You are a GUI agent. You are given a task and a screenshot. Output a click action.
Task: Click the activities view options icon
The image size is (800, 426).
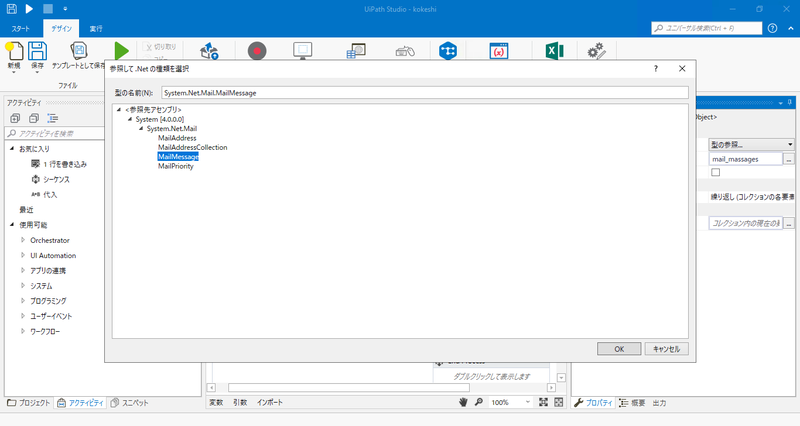point(53,118)
